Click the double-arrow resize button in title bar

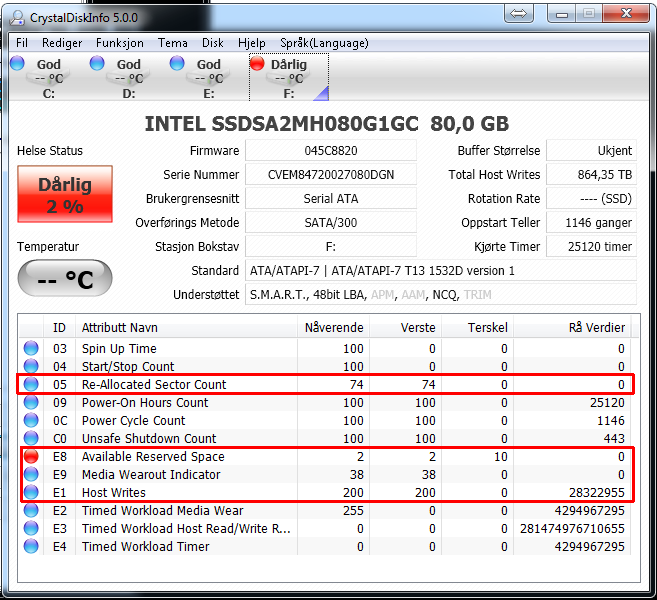click(519, 14)
